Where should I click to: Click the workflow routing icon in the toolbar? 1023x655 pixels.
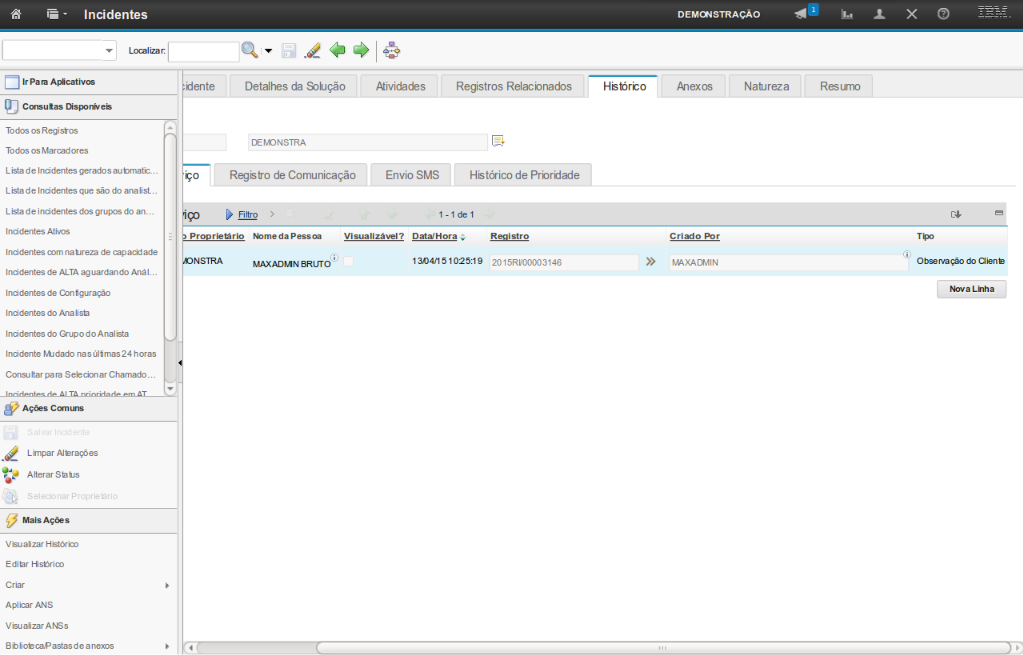391,50
